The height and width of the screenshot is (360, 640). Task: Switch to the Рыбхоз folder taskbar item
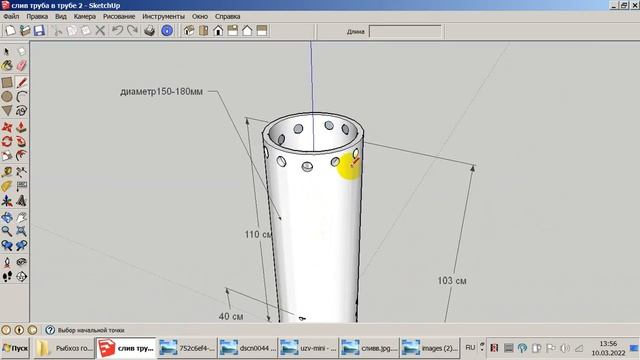[x=64, y=348]
